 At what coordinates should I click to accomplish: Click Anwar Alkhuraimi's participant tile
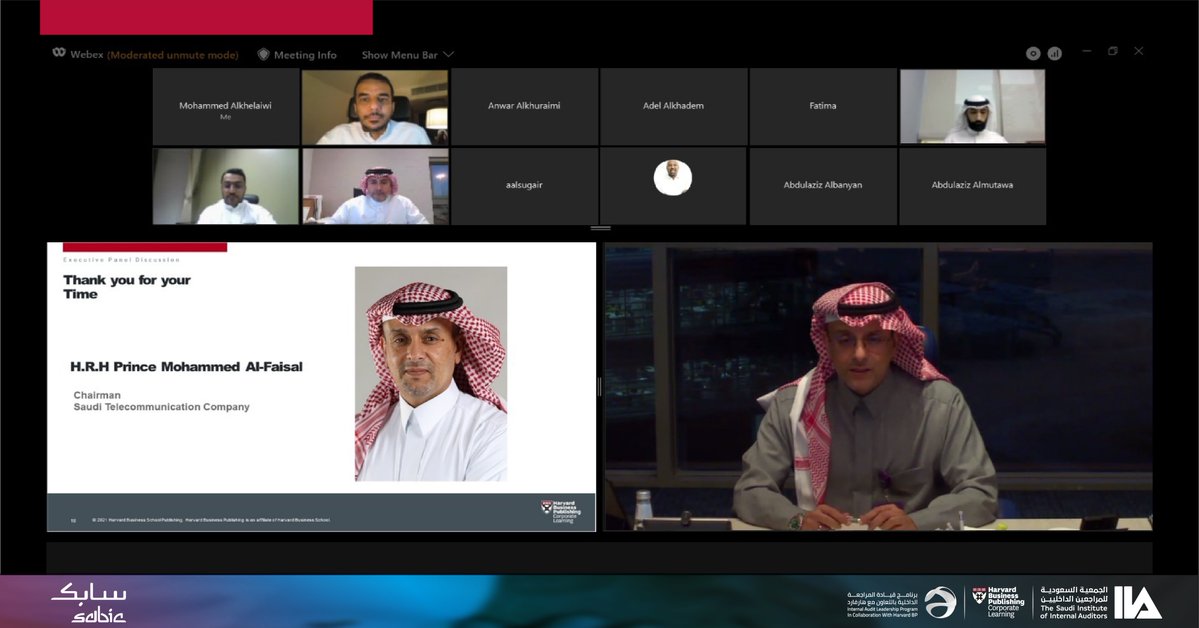[524, 106]
